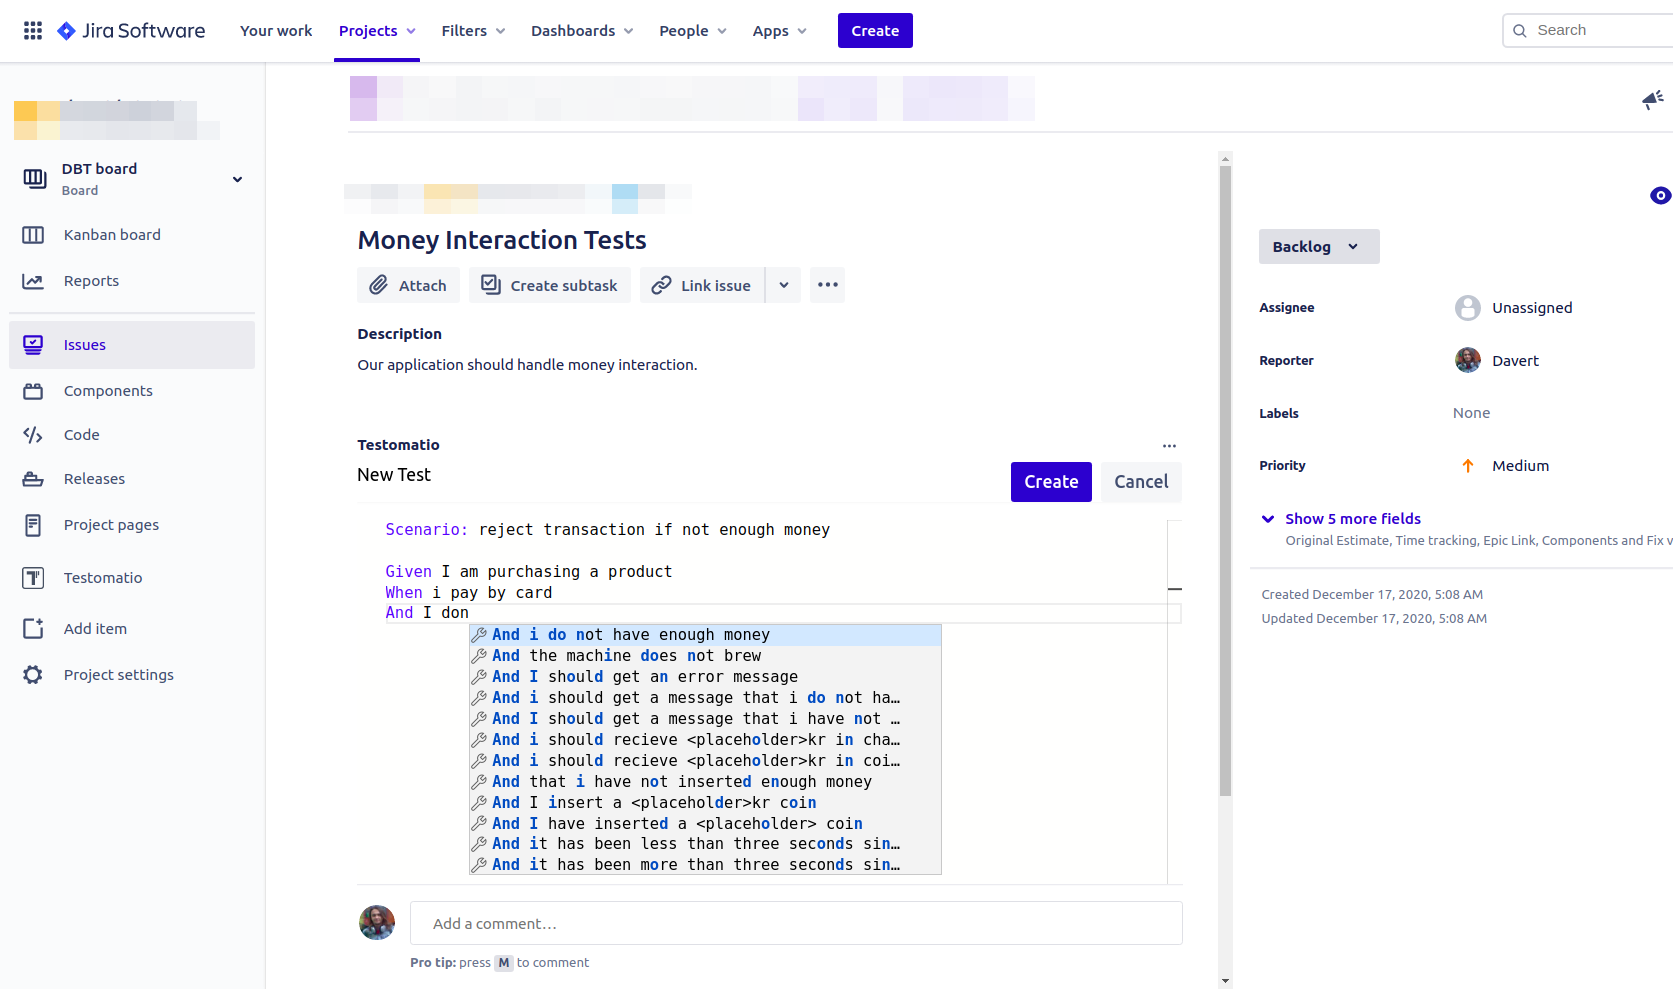Open the People dropdown menu
1673x989 pixels.
click(x=693, y=31)
